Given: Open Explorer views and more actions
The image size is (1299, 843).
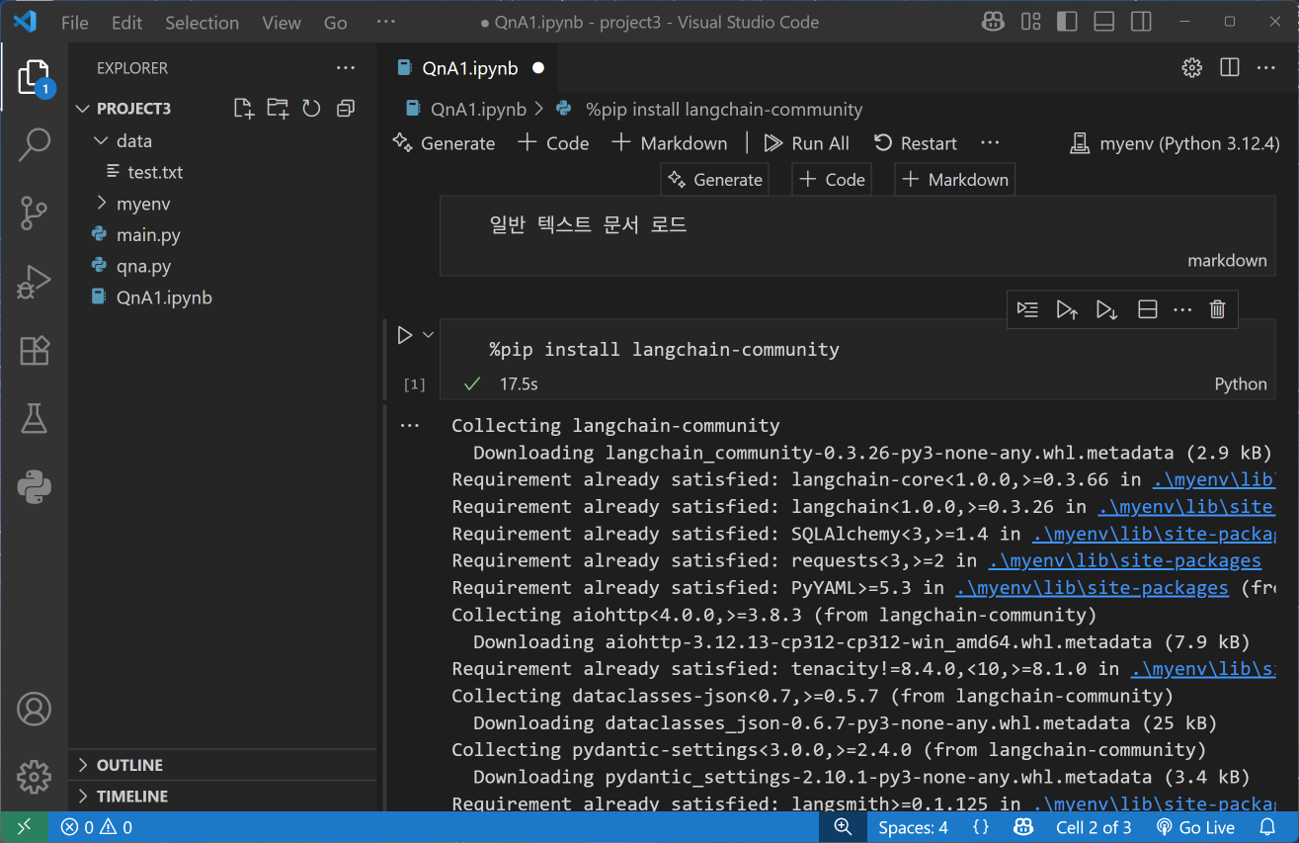Looking at the screenshot, I should pos(345,68).
